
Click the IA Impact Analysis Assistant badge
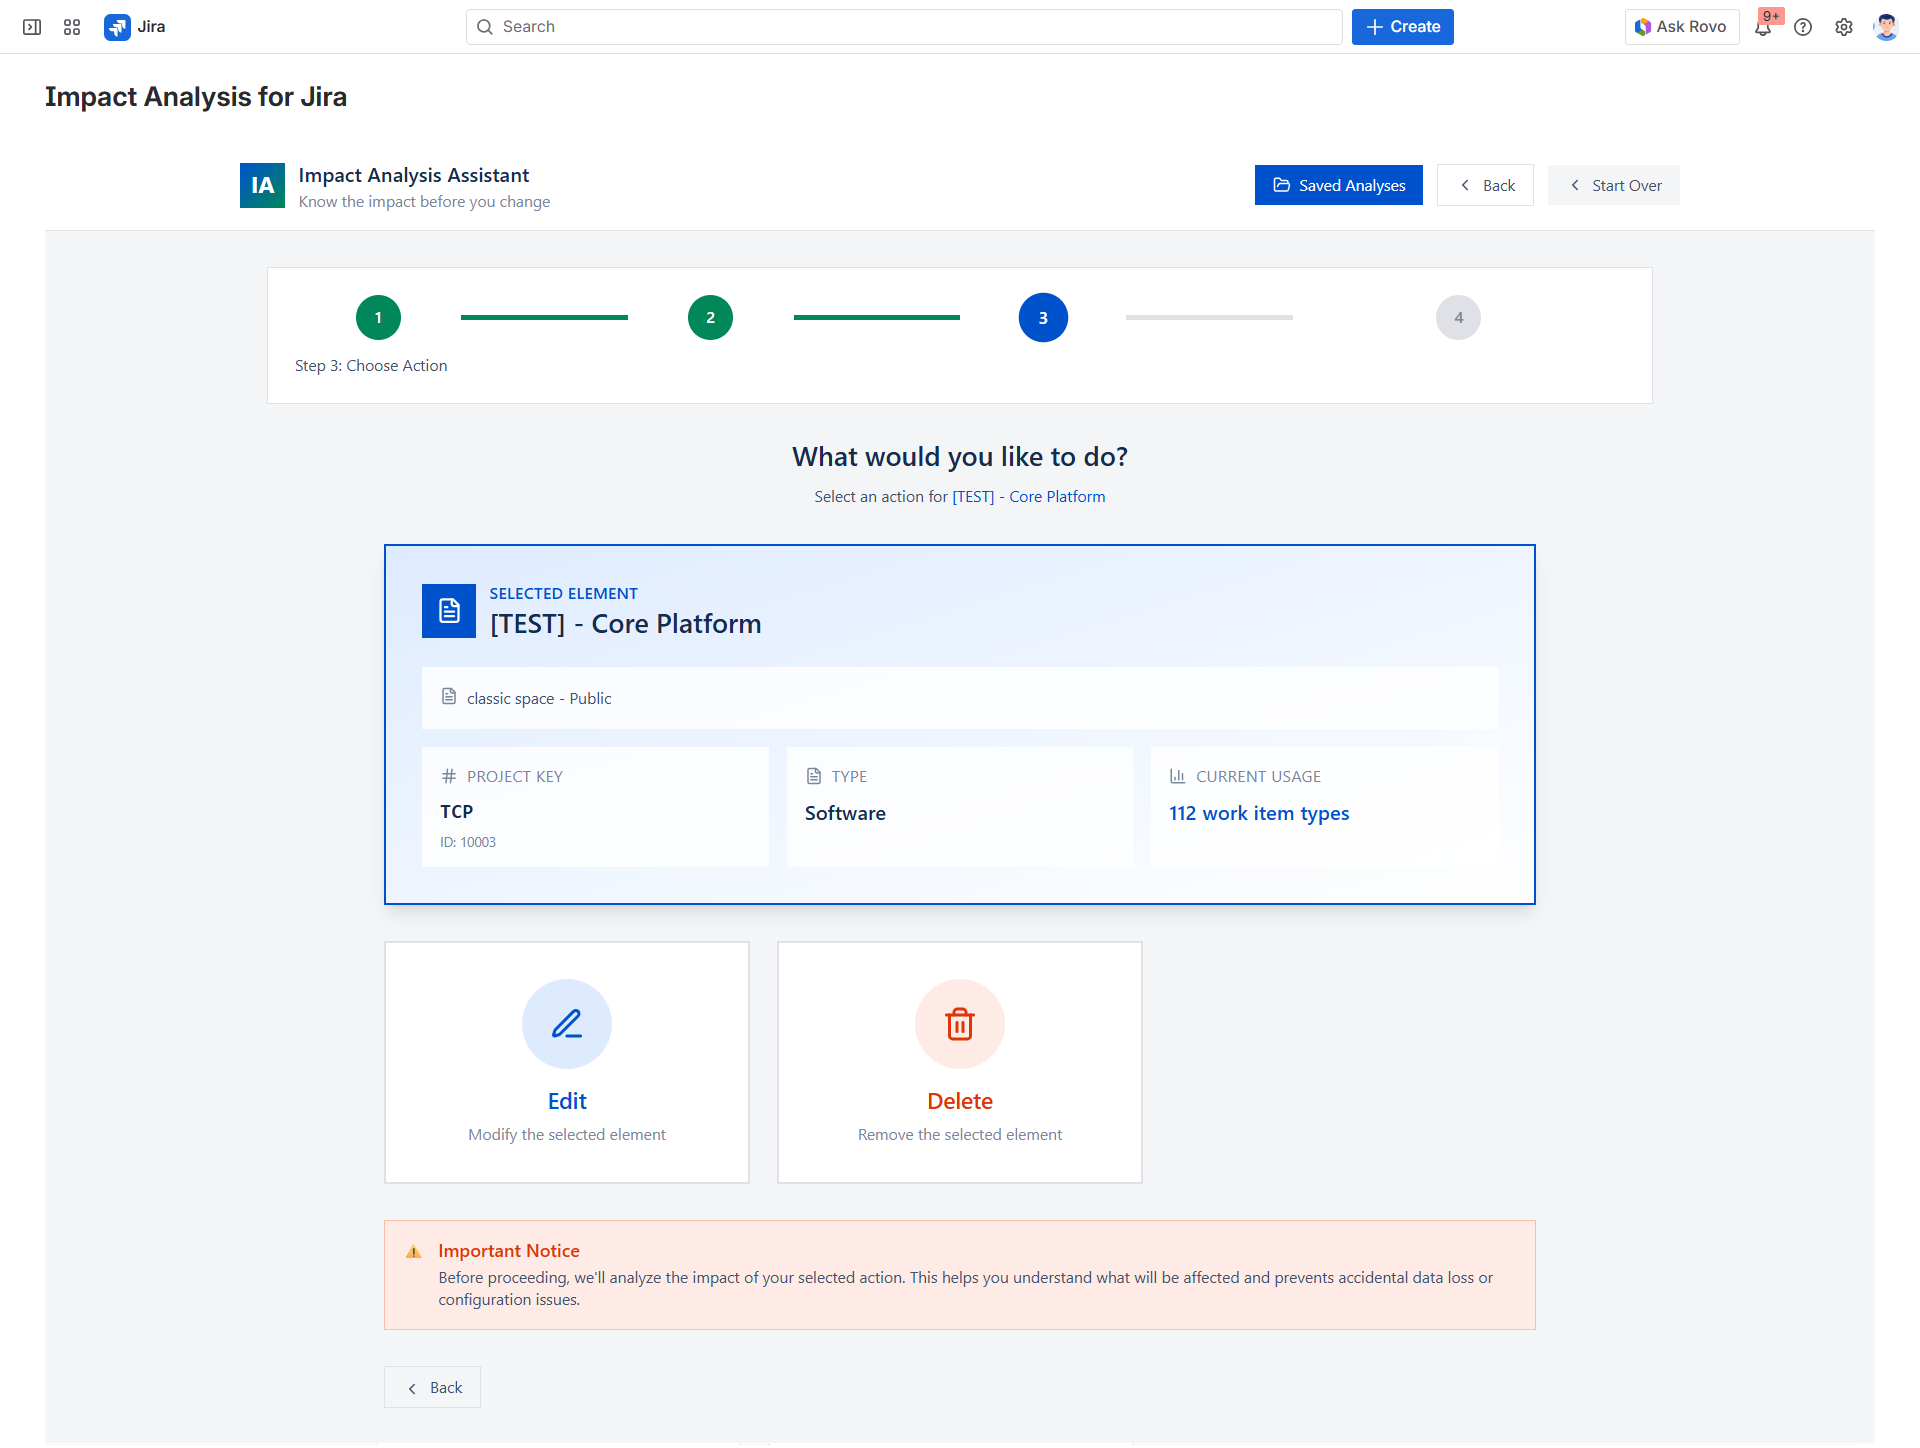tap(262, 185)
